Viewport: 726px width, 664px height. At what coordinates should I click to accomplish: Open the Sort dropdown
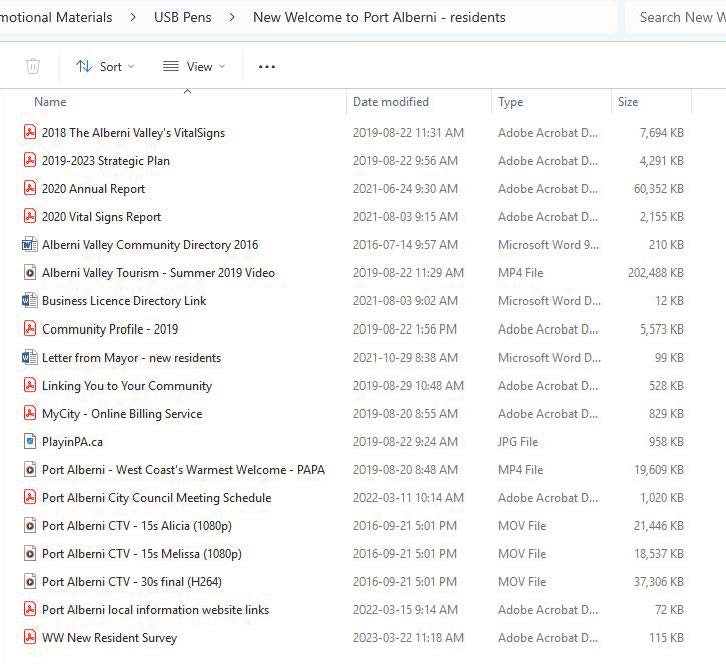point(105,66)
